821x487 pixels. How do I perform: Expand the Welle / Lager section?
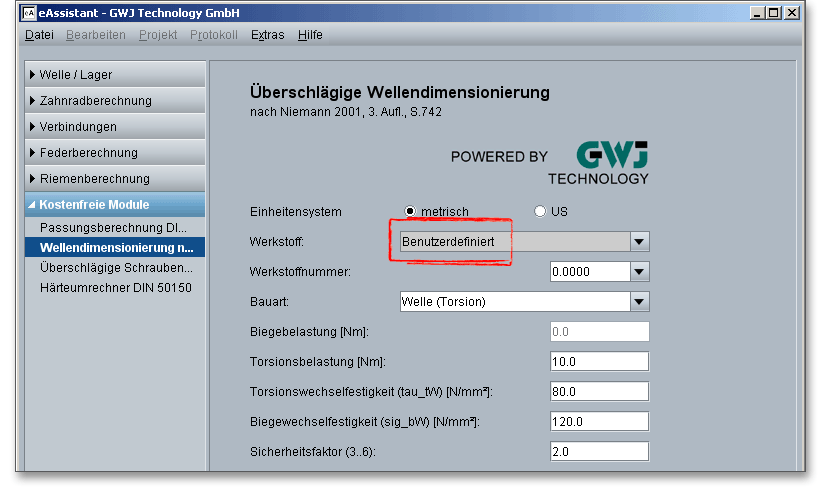pyautogui.click(x=114, y=75)
